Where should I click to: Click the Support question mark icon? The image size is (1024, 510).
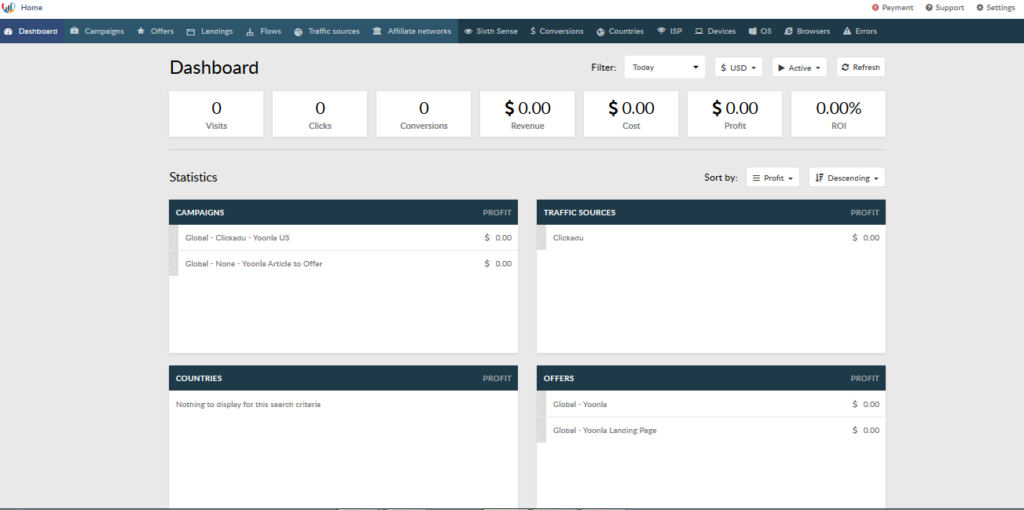click(x=929, y=8)
